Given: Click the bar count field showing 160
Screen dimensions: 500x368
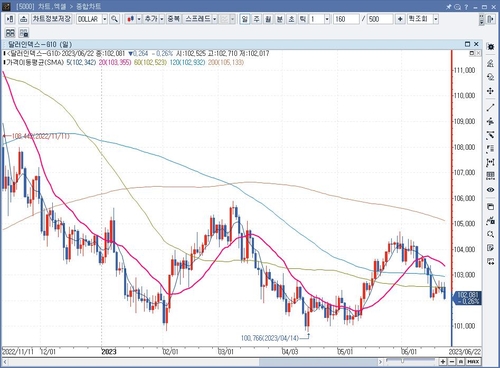Looking at the screenshot, I should click(346, 19).
